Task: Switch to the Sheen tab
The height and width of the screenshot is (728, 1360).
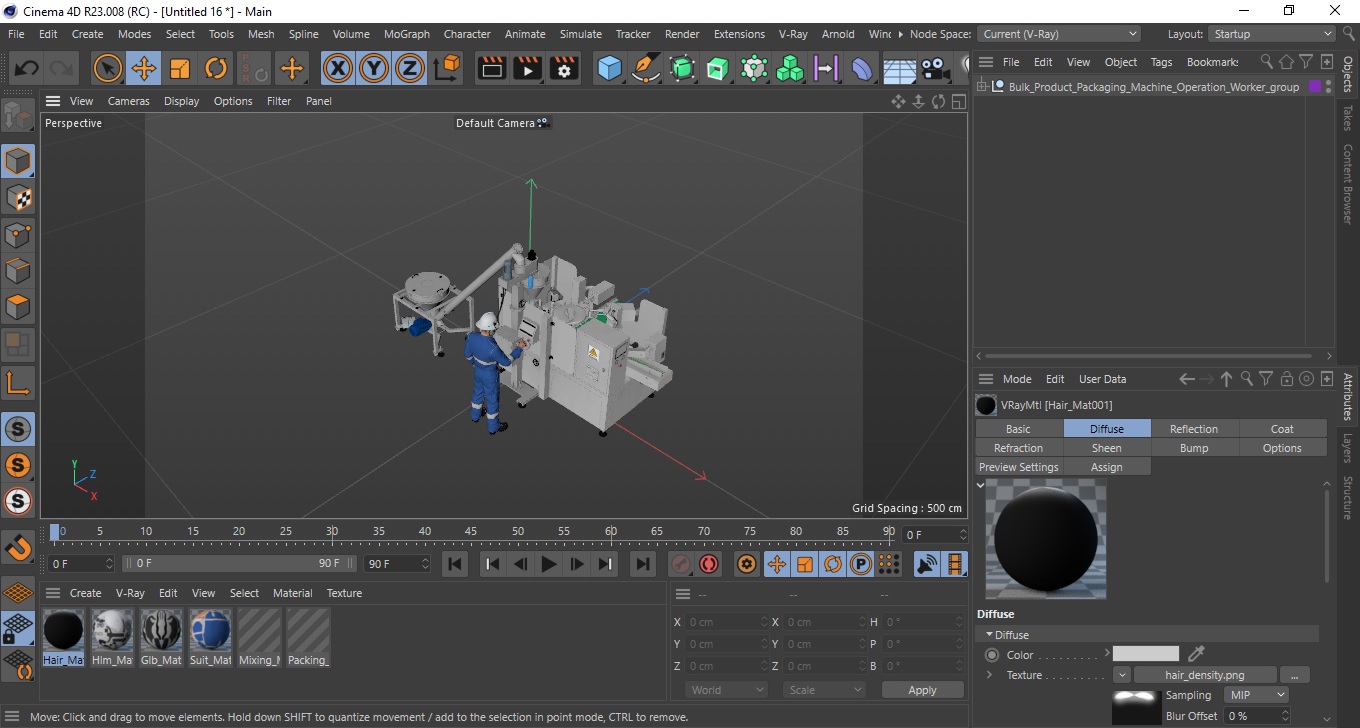Action: (1107, 448)
